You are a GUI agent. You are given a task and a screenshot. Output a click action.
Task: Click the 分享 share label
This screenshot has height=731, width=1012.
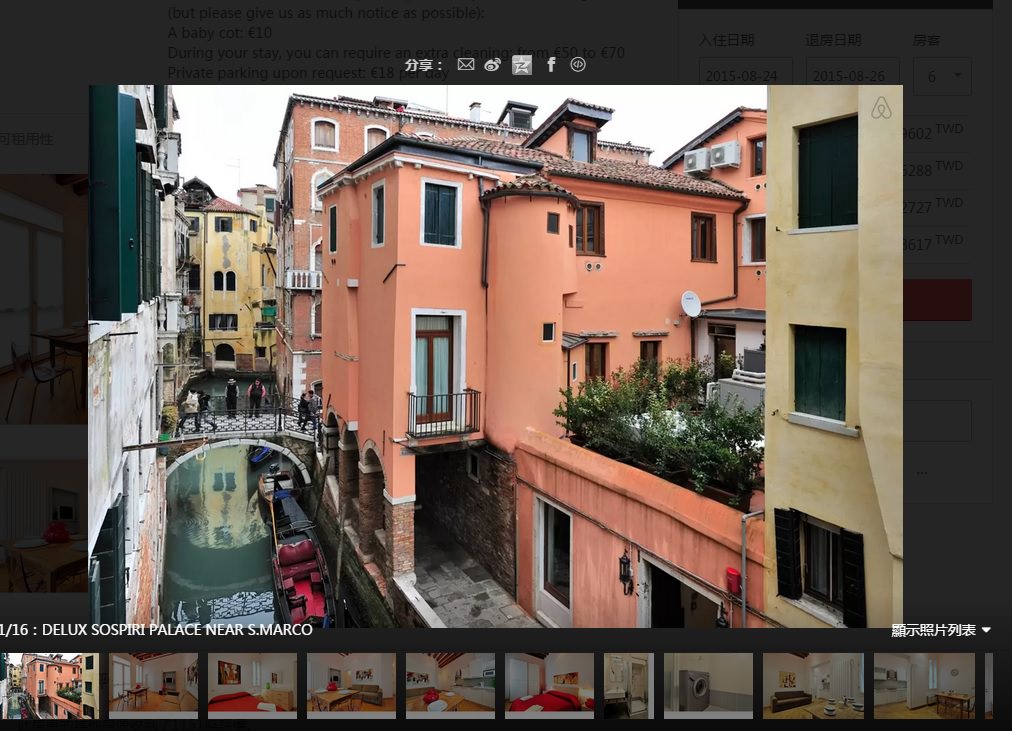(x=423, y=65)
